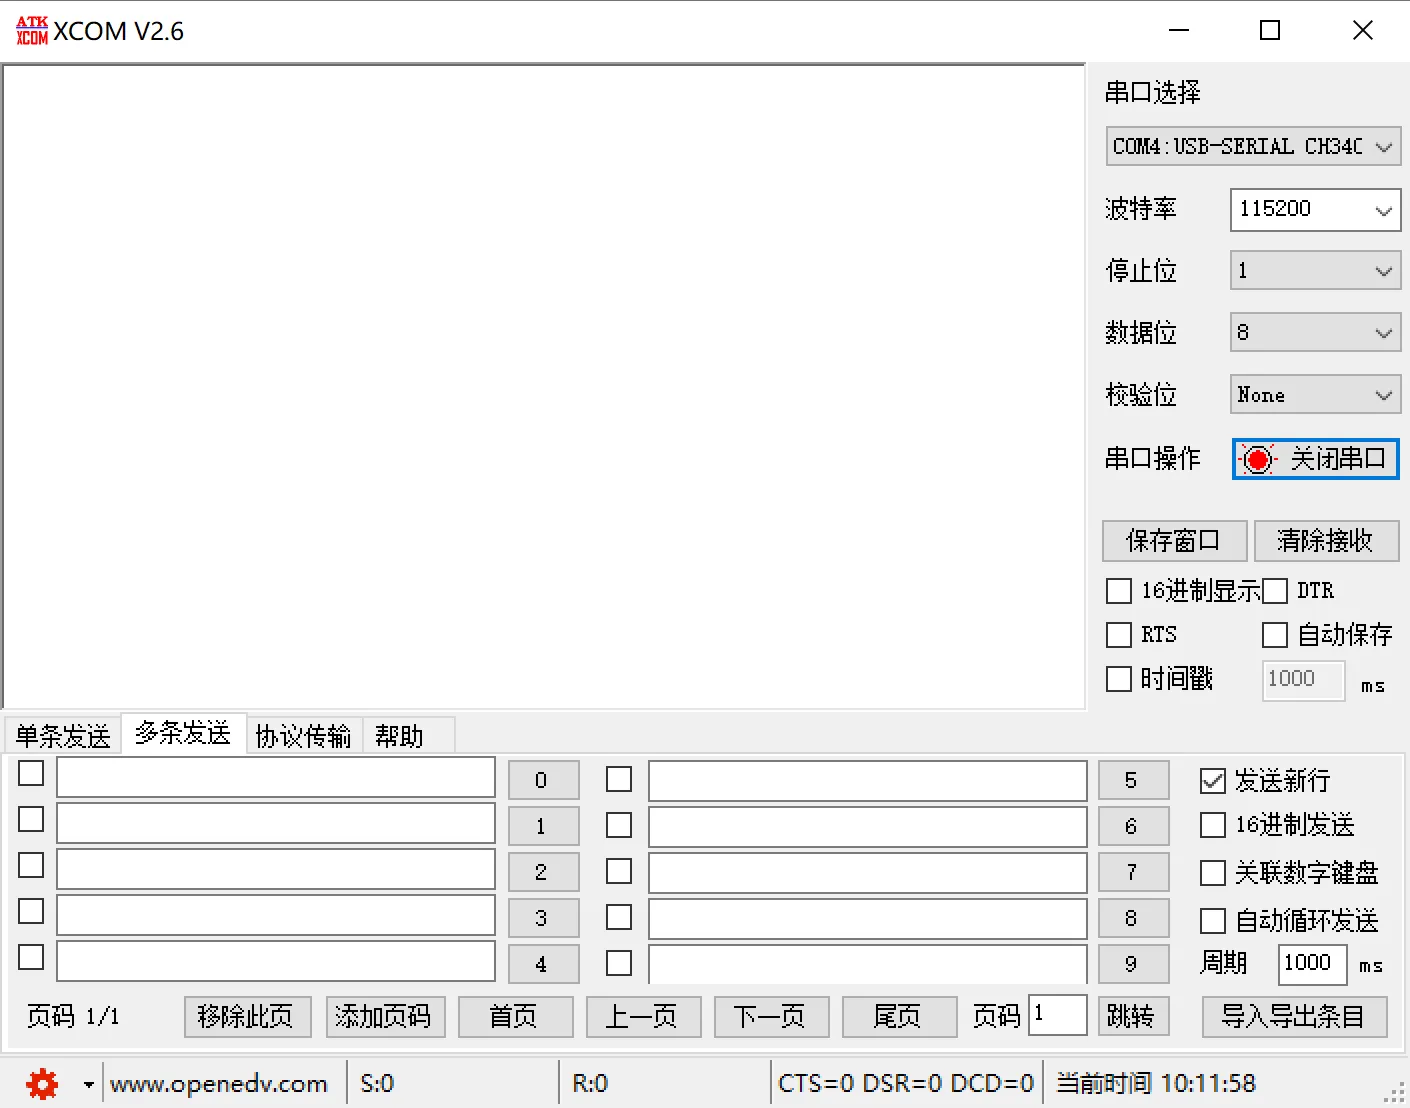
Task: Enable the 时间戳 checkbox
Action: tap(1119, 679)
